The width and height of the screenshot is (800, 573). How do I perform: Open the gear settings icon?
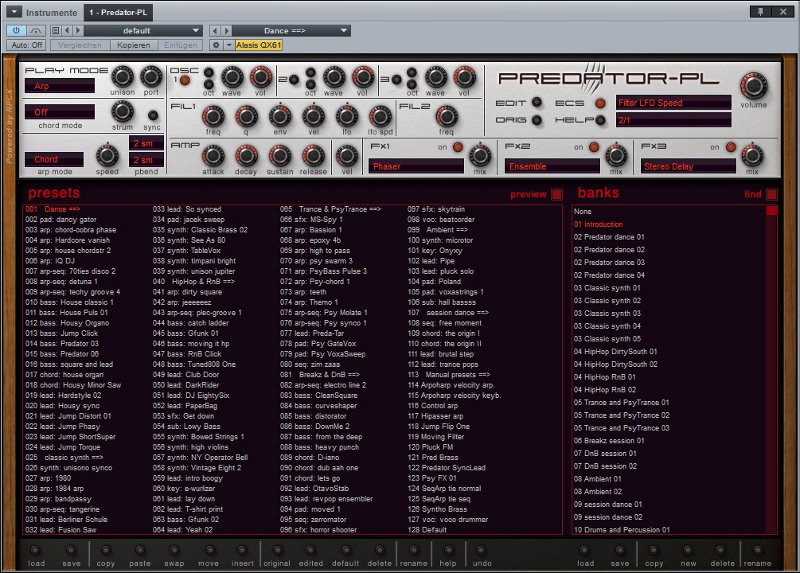[216, 45]
